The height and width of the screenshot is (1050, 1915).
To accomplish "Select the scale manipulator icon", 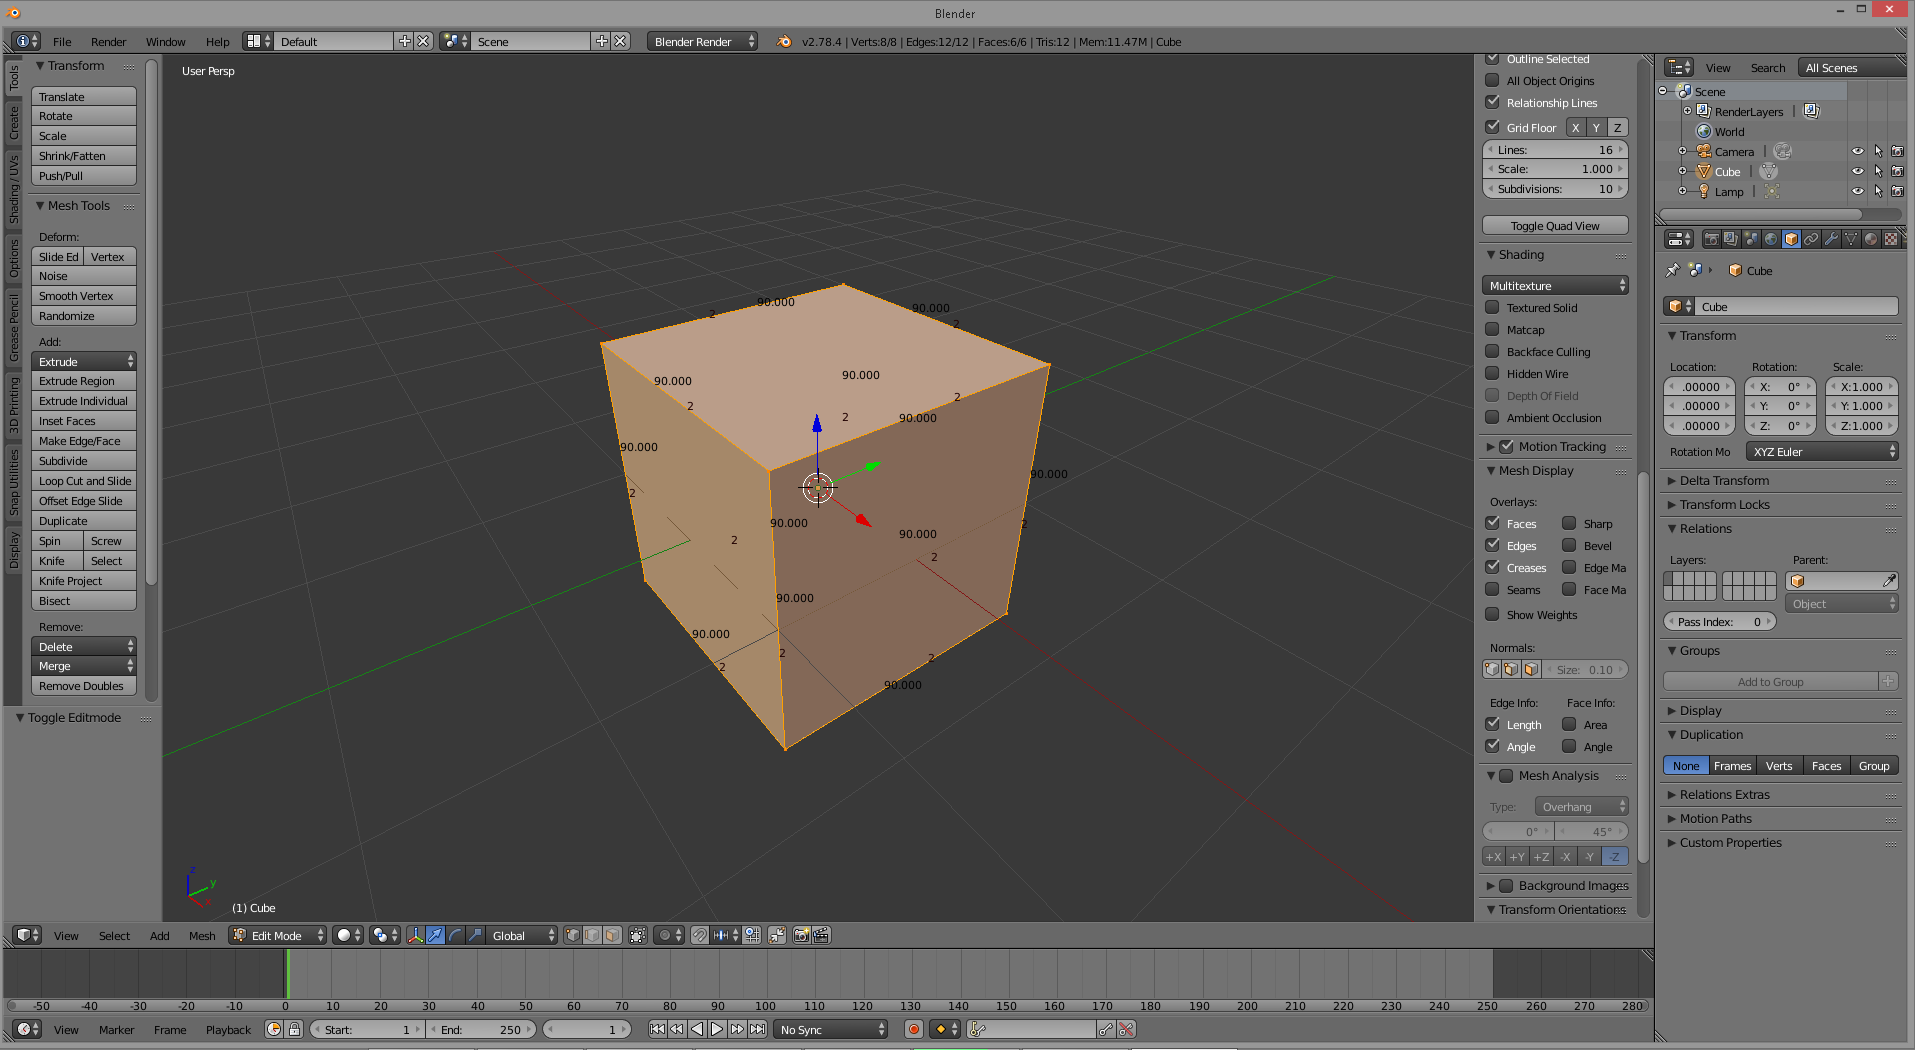I will 475,935.
